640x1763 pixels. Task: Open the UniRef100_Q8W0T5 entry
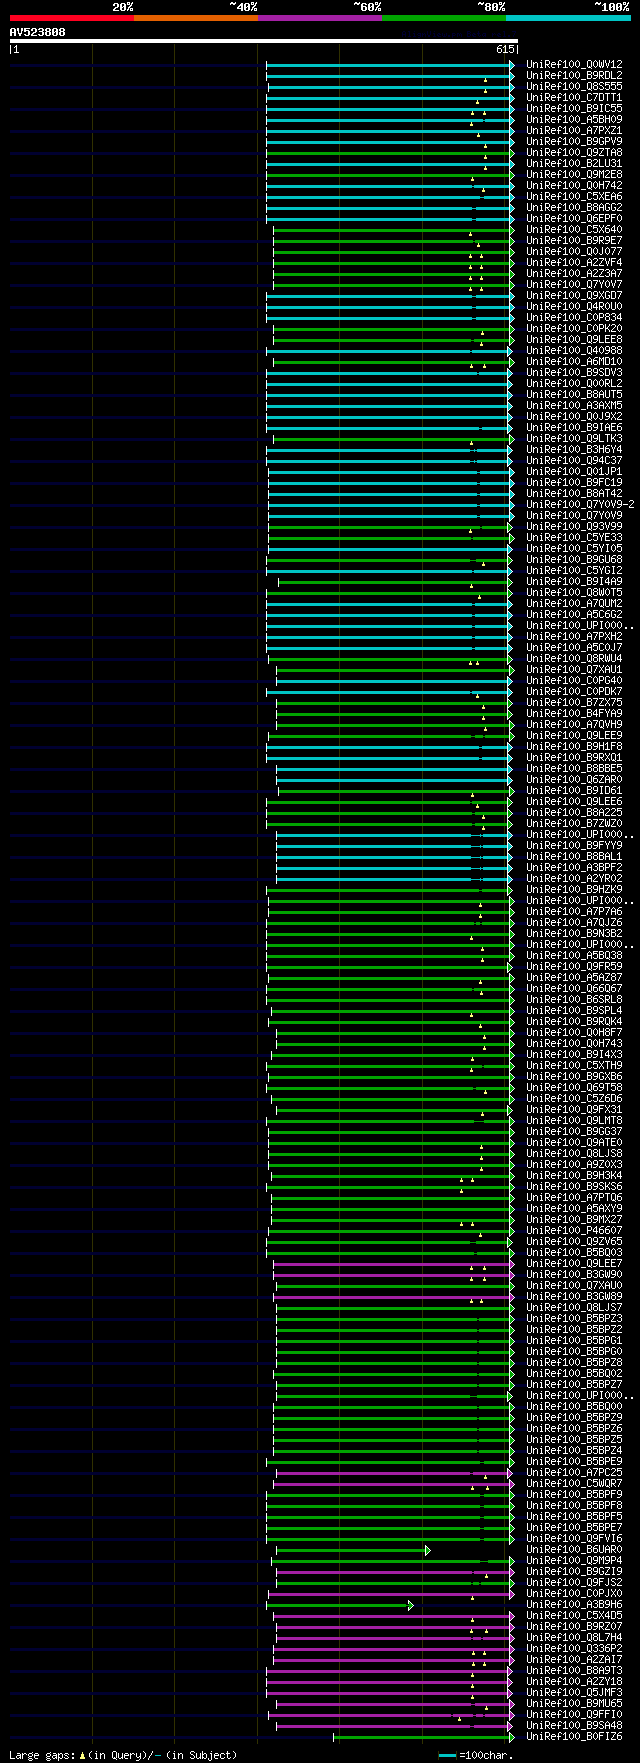[574, 593]
